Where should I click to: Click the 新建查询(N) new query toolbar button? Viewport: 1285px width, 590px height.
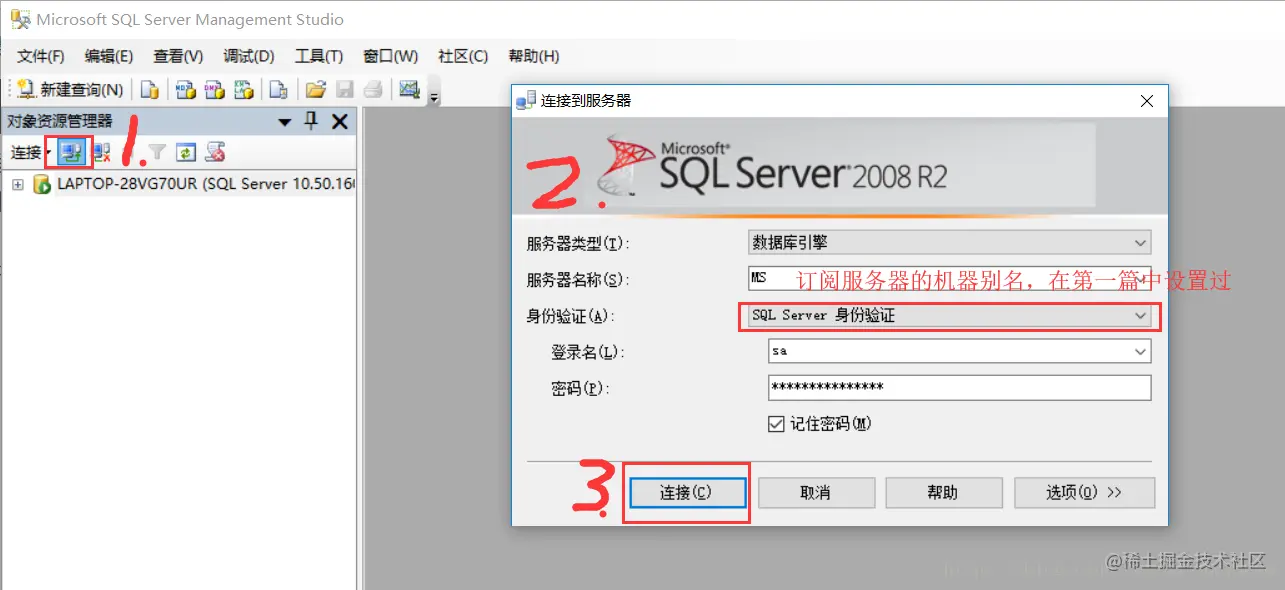tap(70, 90)
